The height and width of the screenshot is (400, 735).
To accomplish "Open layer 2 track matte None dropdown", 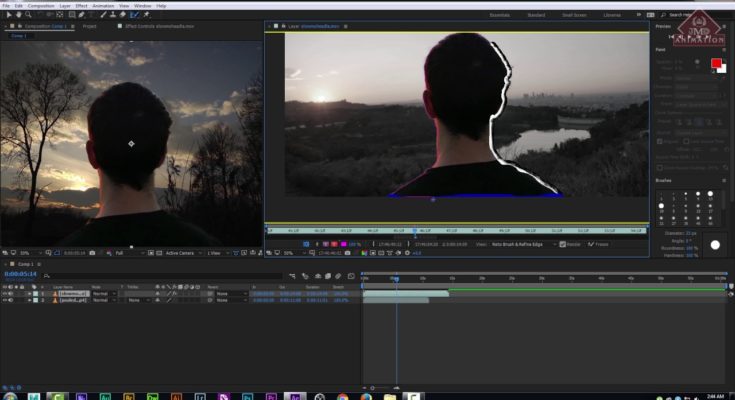I will coord(139,300).
